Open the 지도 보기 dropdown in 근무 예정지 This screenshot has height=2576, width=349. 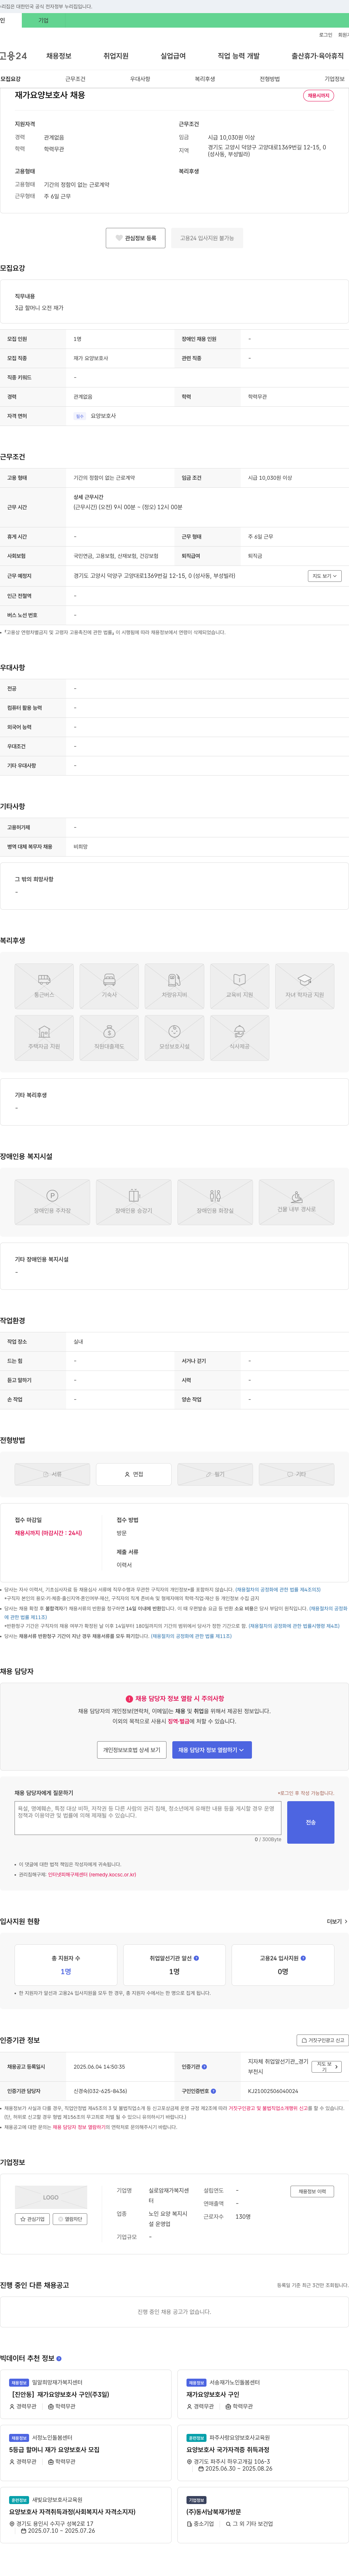pyautogui.click(x=325, y=576)
